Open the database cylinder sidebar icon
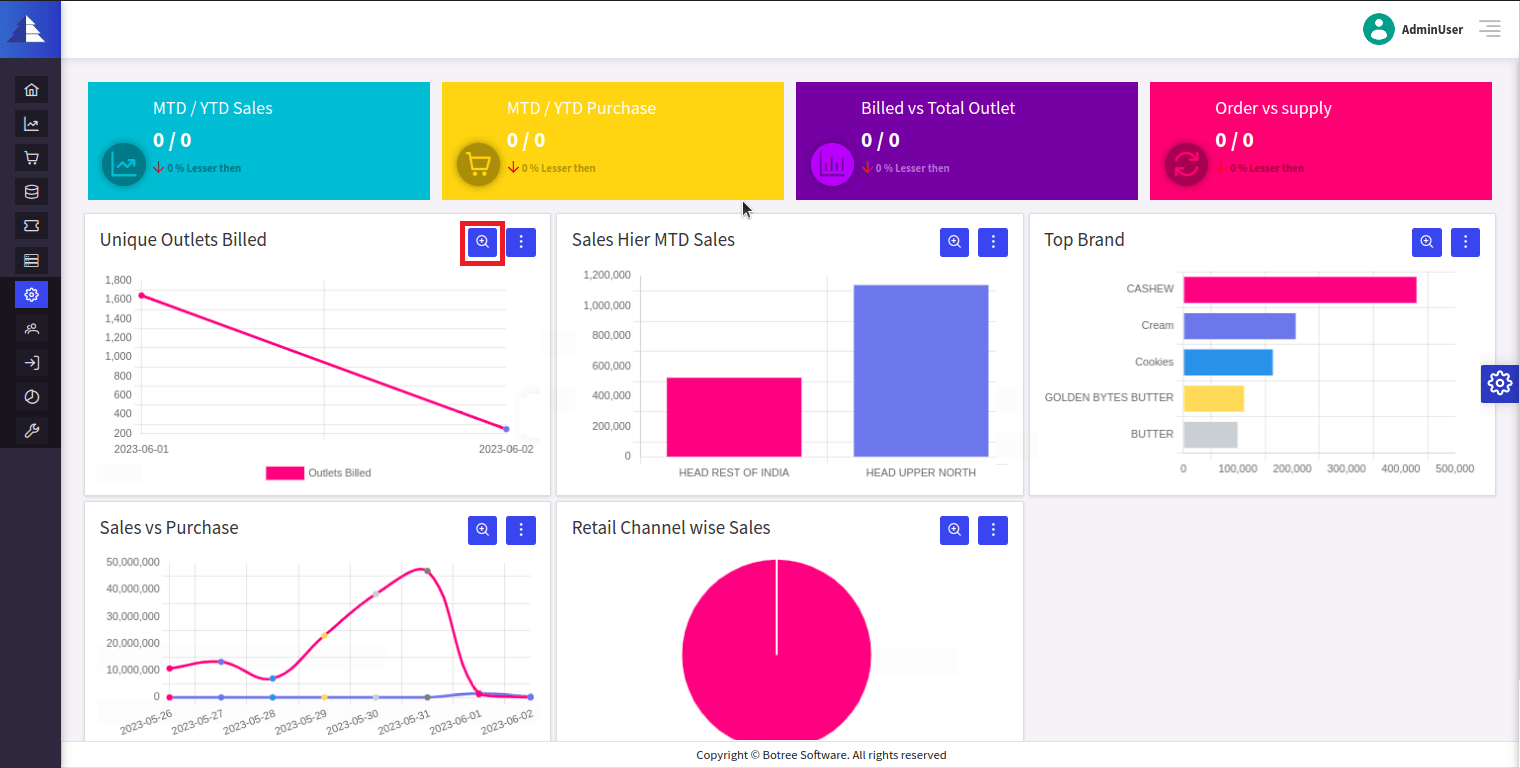1520x768 pixels. click(32, 192)
